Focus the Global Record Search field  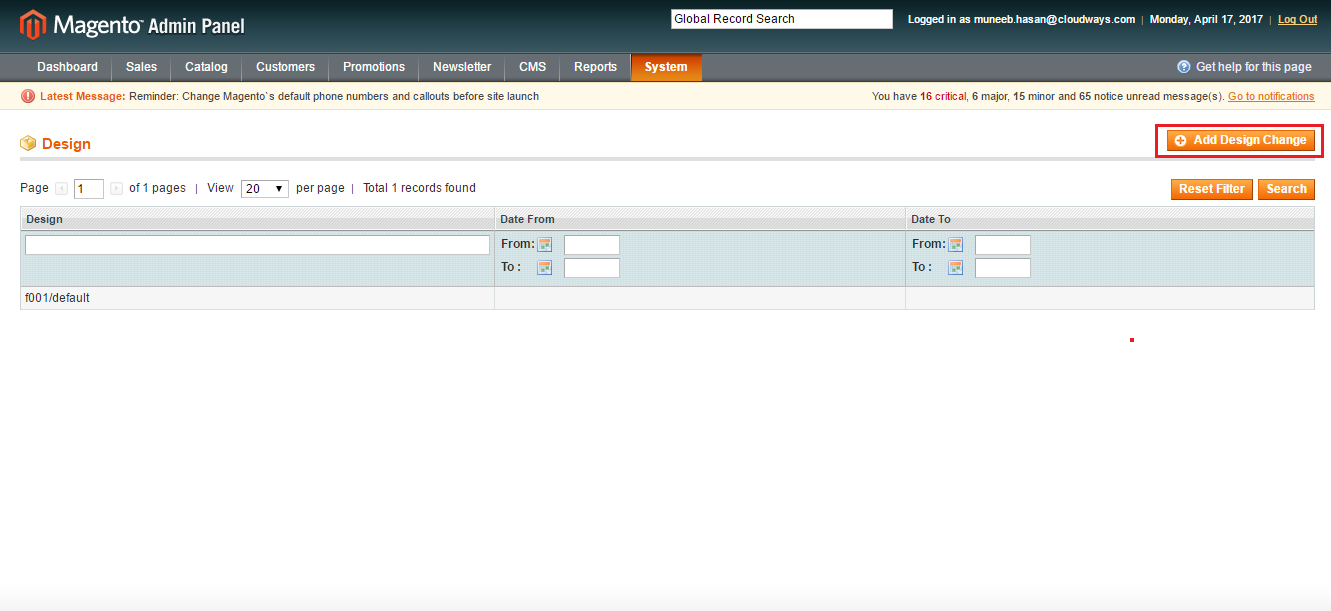(x=781, y=19)
